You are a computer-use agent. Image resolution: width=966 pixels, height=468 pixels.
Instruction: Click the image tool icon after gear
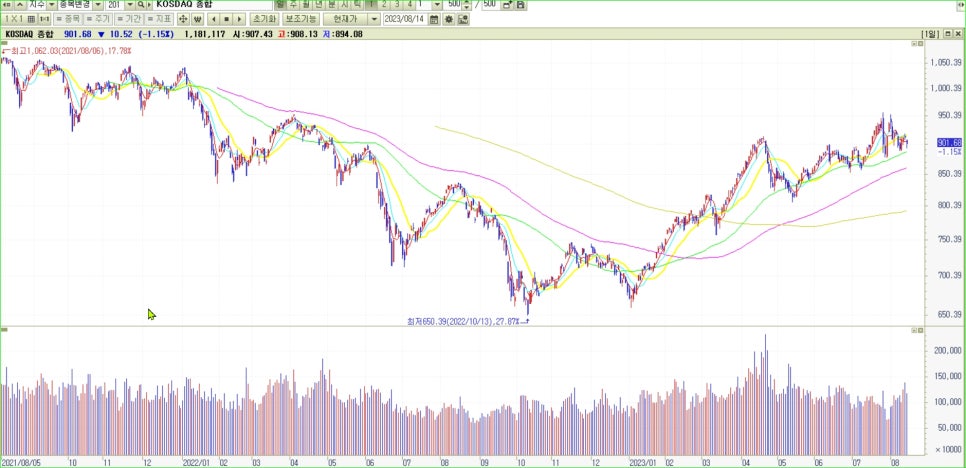click(x=463, y=19)
